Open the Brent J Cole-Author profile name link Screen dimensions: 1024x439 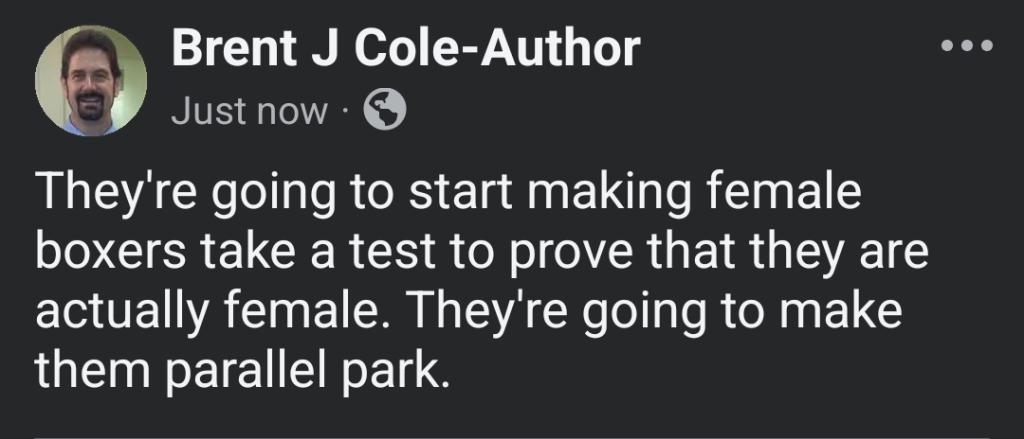(x=405, y=49)
